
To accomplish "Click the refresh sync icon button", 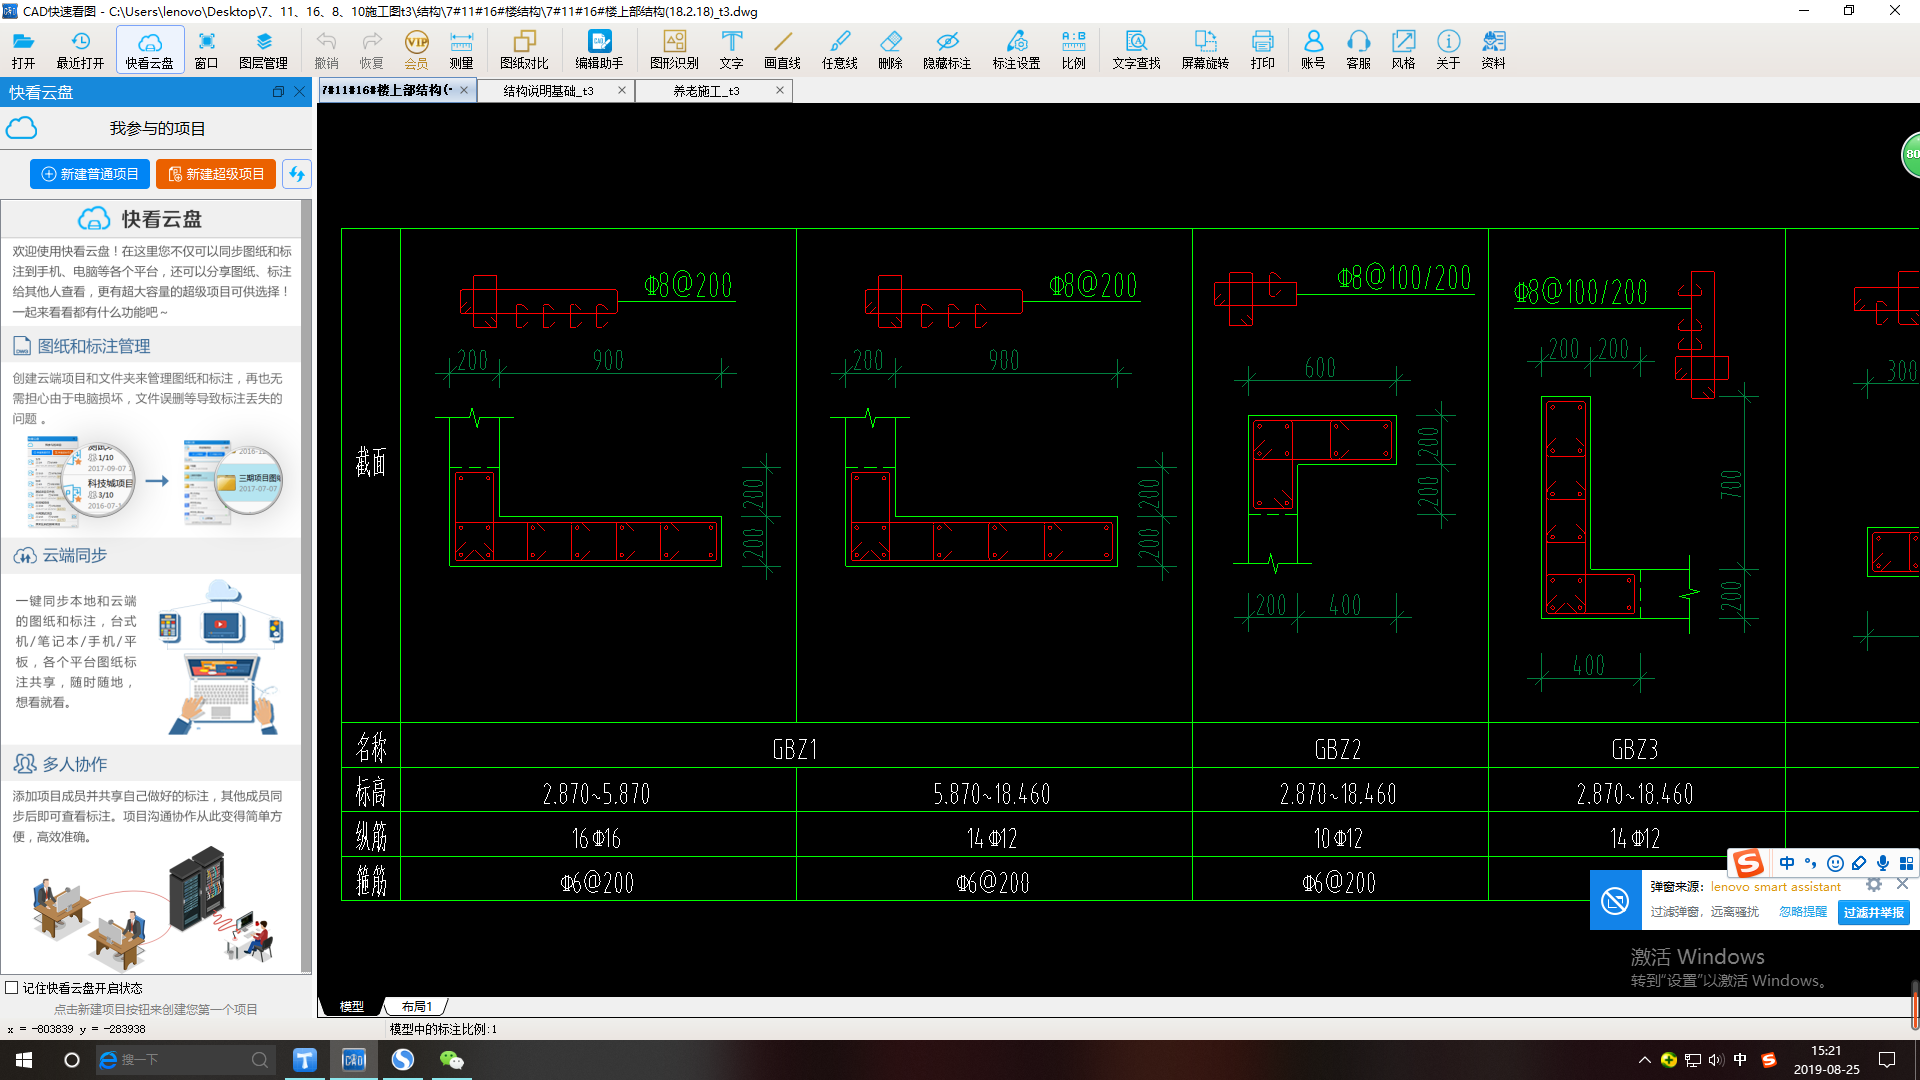I will (296, 174).
